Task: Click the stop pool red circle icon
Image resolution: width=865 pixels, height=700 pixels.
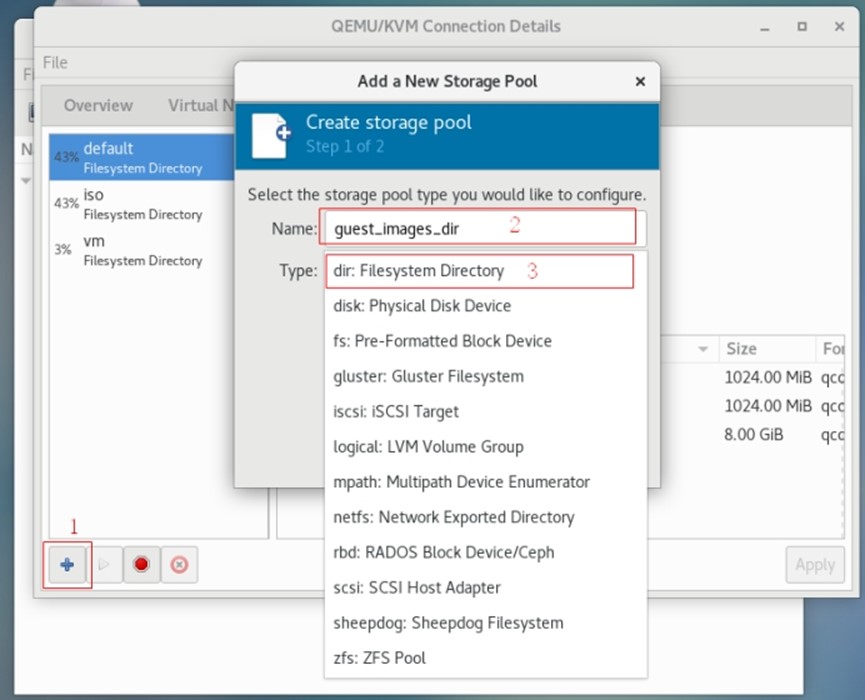Action: coord(141,564)
